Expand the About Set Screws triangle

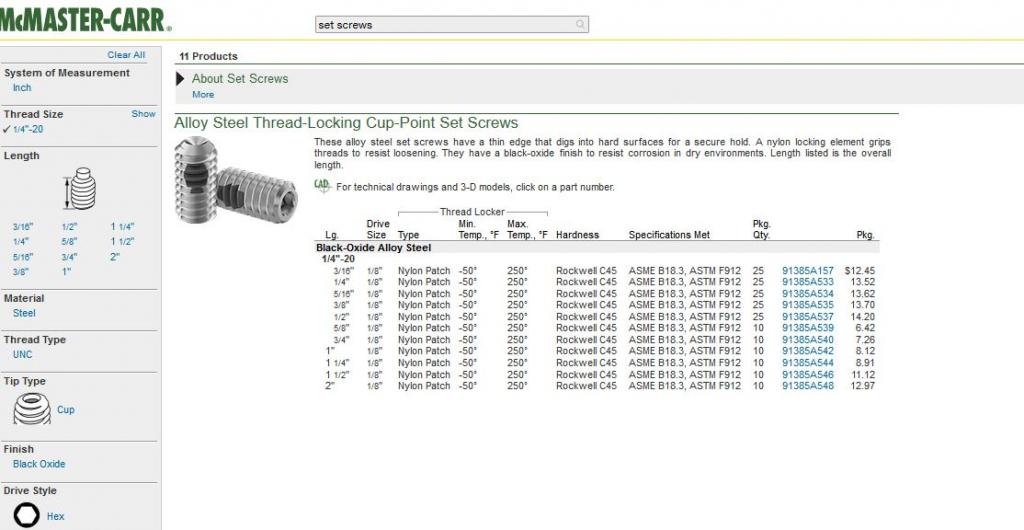(180, 79)
